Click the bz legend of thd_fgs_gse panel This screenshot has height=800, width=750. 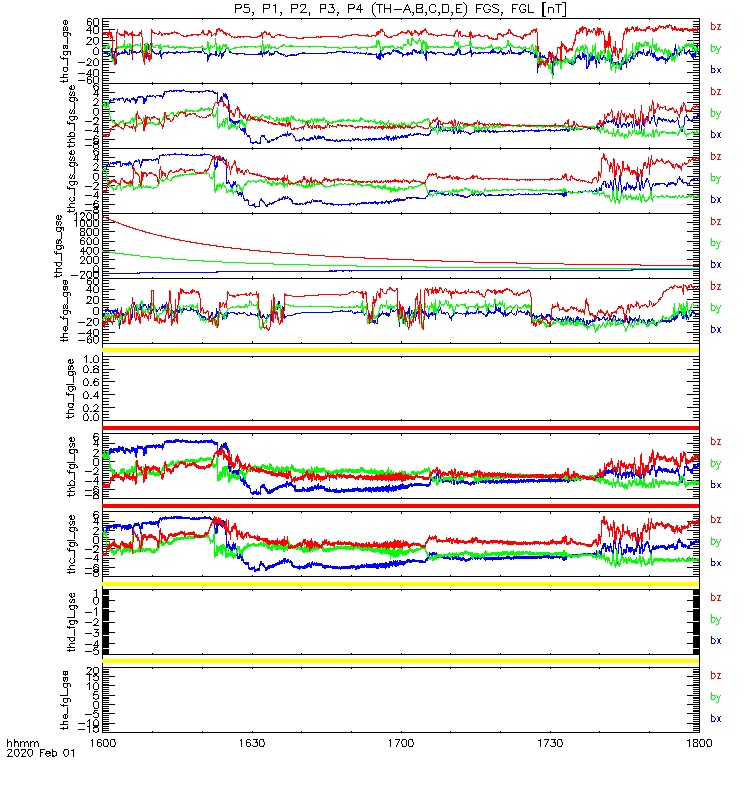coord(716,221)
